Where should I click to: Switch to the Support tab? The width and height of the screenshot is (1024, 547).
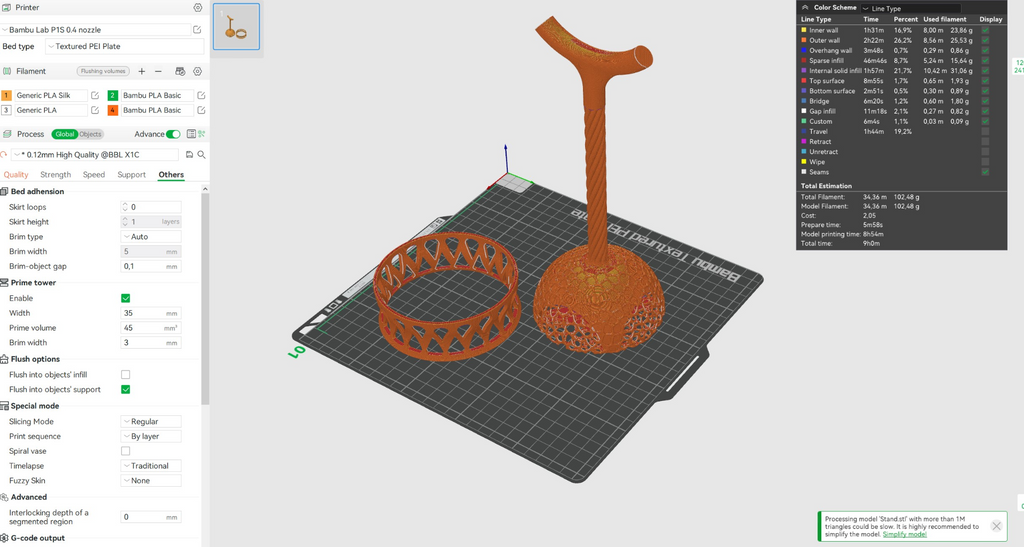point(131,175)
